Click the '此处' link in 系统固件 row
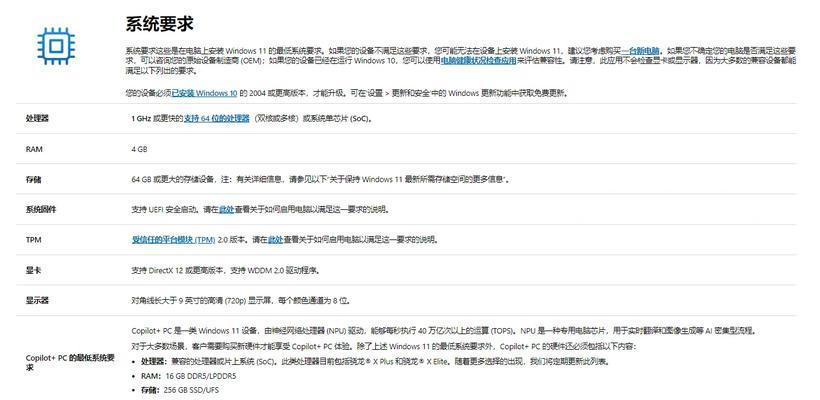This screenshot has width=820, height=400. (x=226, y=209)
